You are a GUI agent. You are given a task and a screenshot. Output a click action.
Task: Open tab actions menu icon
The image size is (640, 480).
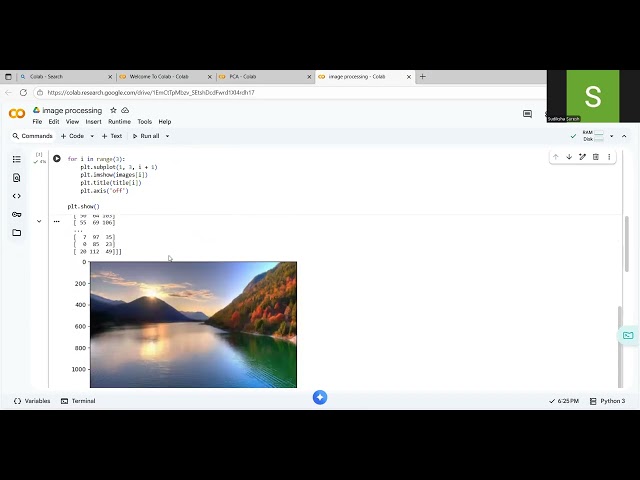click(8, 76)
